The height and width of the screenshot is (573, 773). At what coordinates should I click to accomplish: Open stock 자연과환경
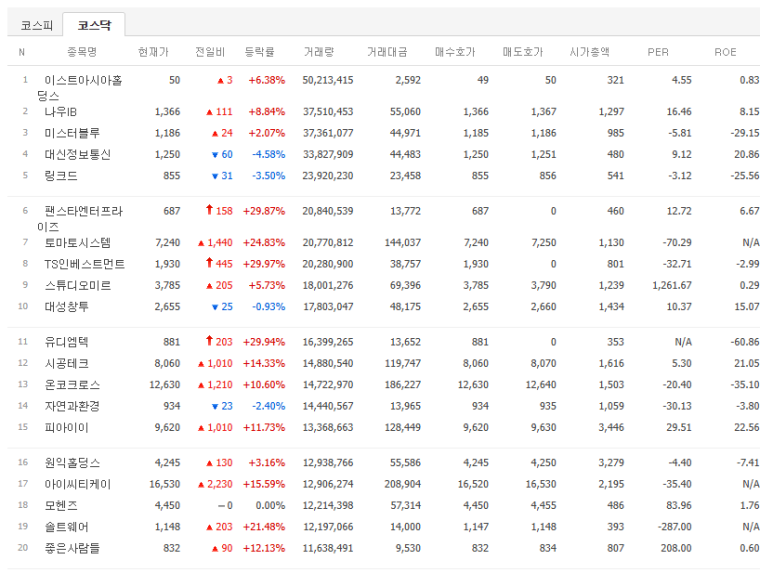[72, 406]
